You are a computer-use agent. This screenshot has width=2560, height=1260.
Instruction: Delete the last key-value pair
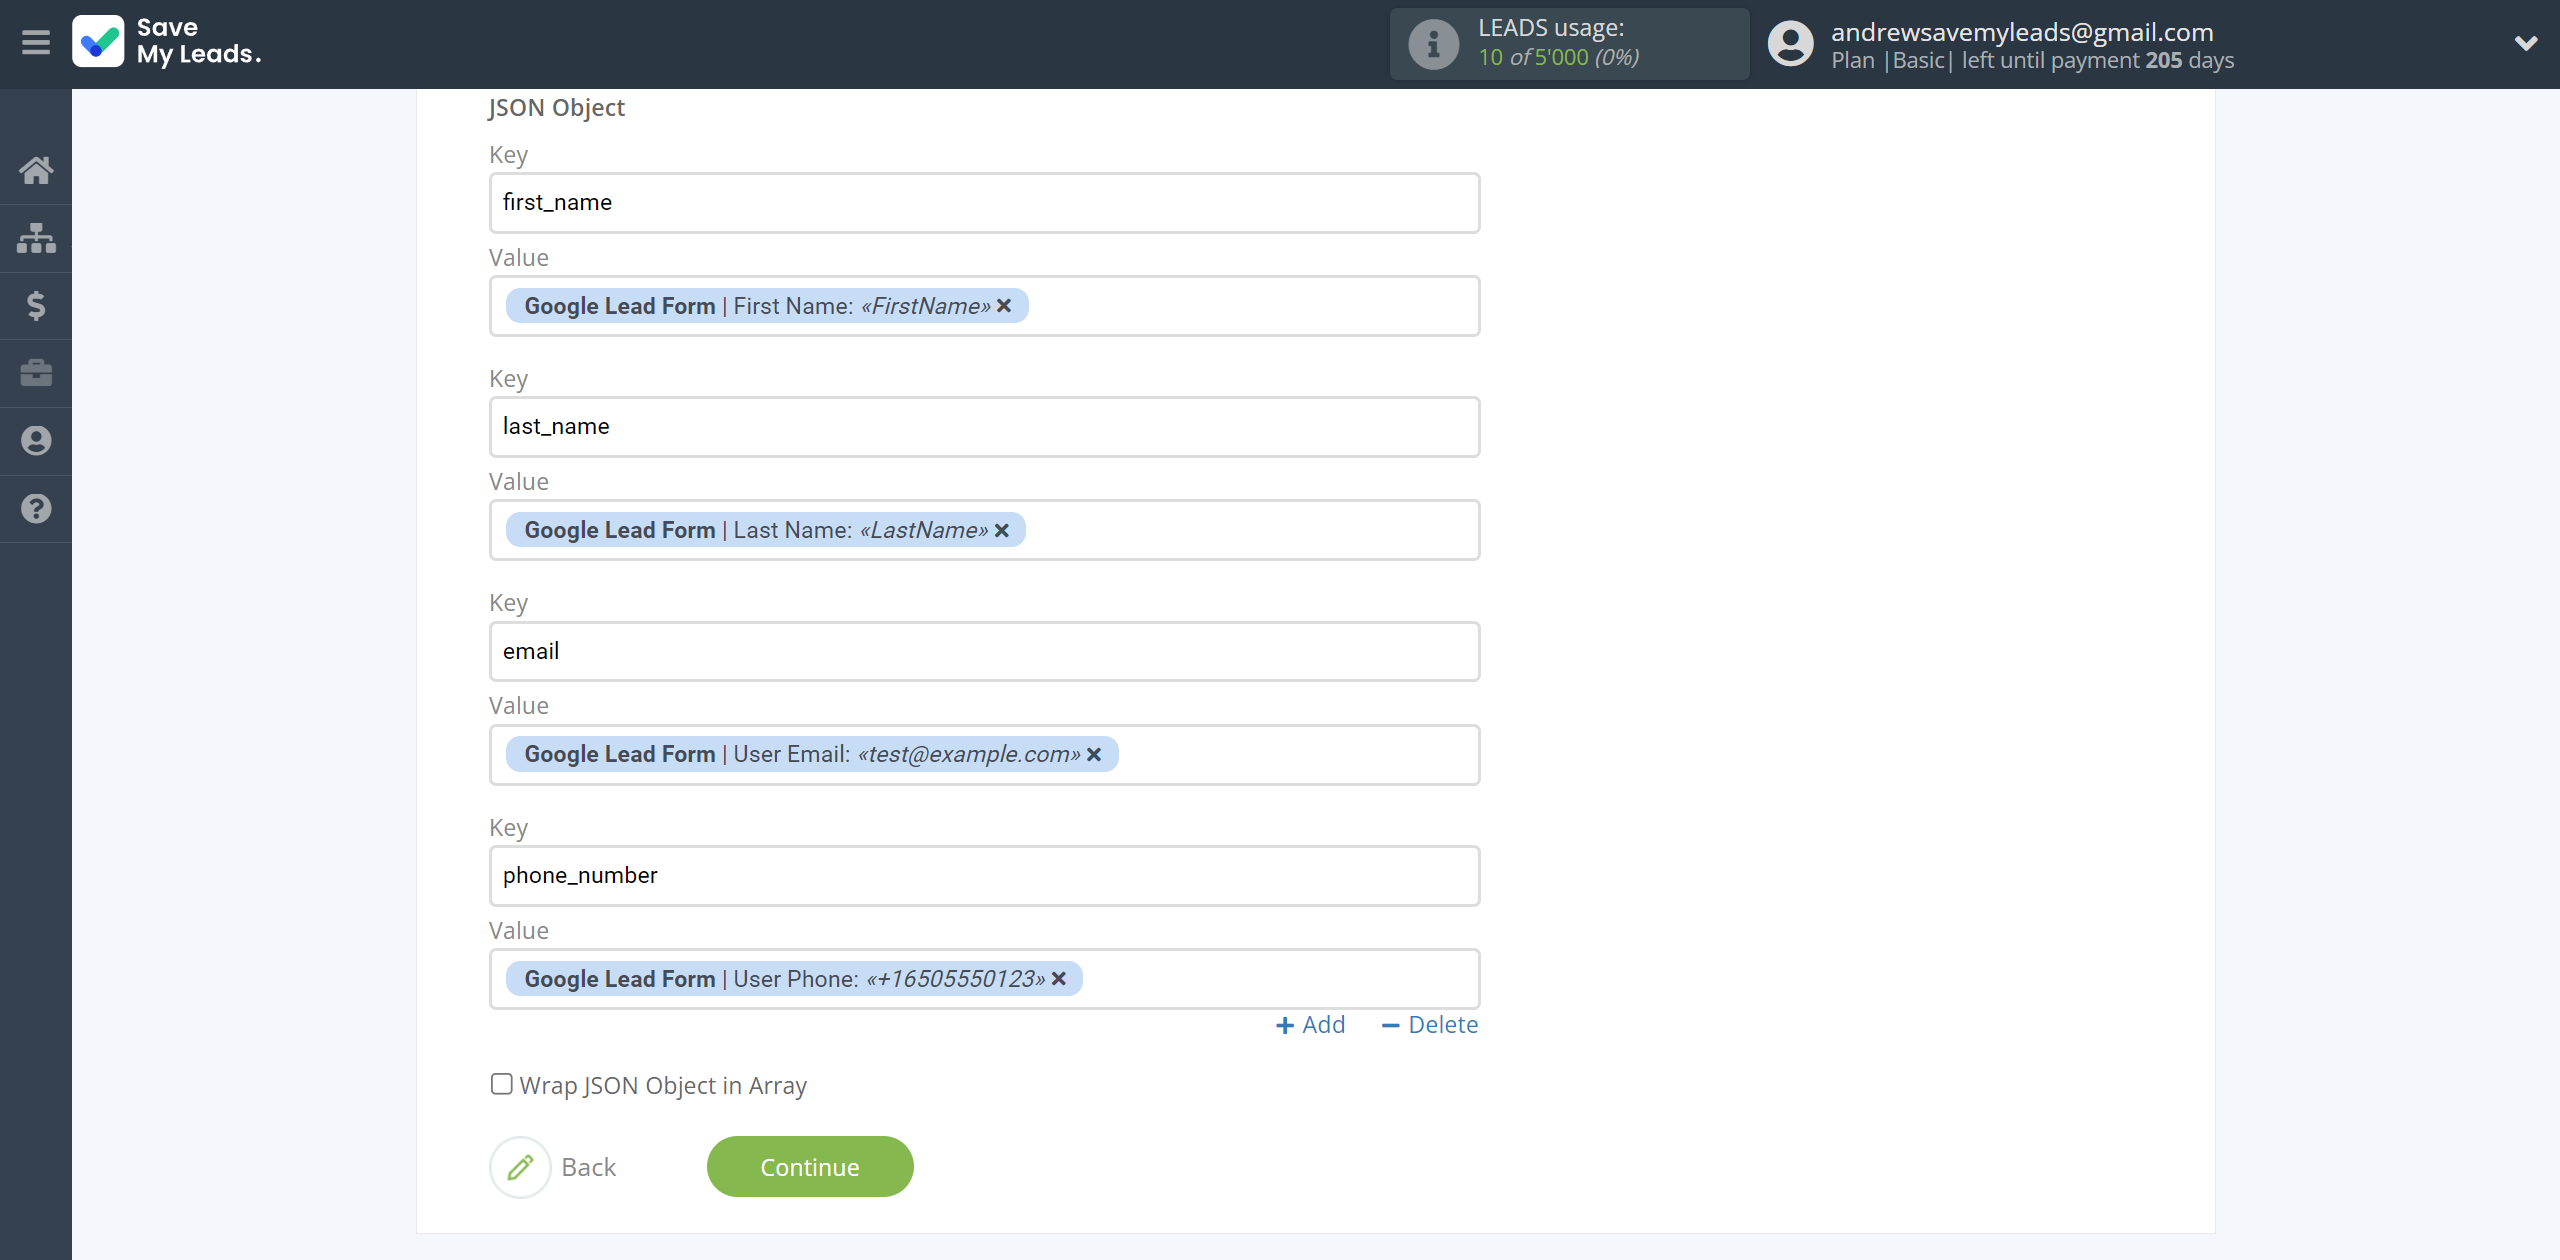(x=1430, y=1025)
